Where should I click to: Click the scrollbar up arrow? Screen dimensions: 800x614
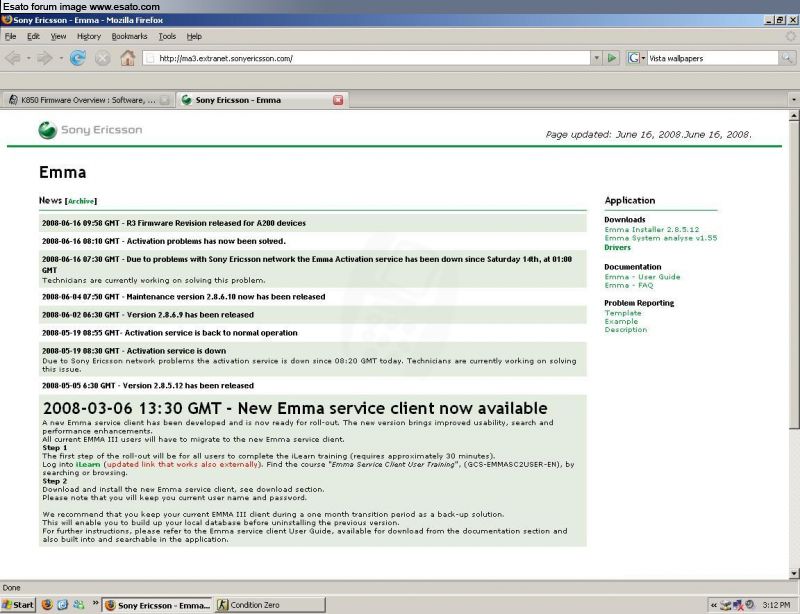[793, 116]
